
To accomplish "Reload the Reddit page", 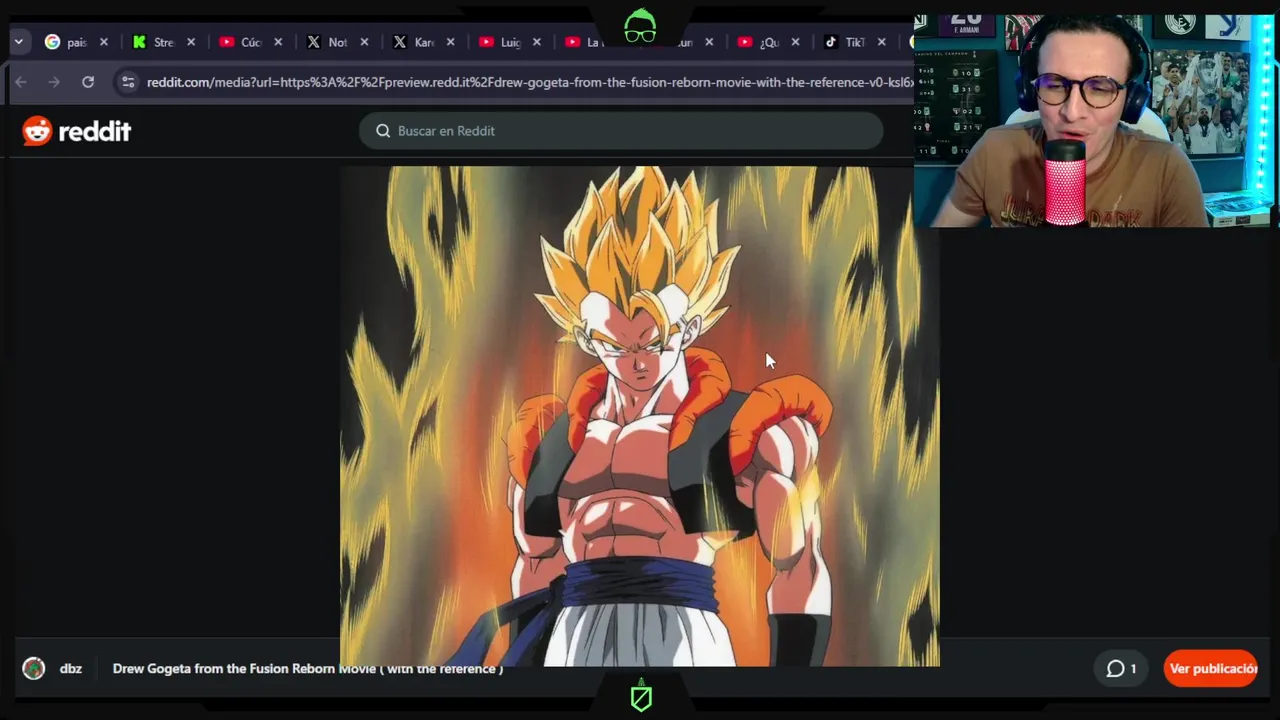I will pyautogui.click(x=88, y=82).
